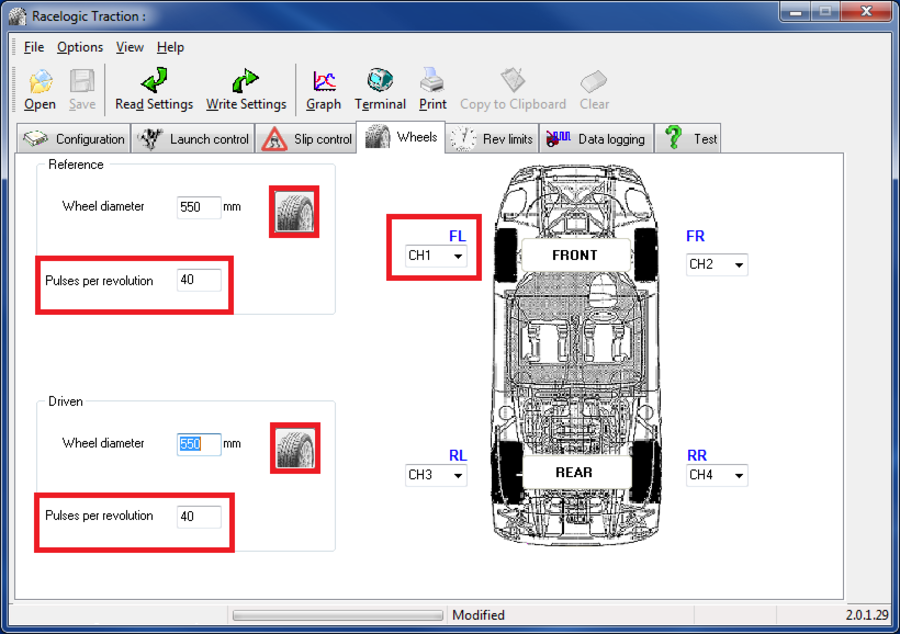Click Driven pulses per revolution field
900x634 pixels.
[x=199, y=516]
